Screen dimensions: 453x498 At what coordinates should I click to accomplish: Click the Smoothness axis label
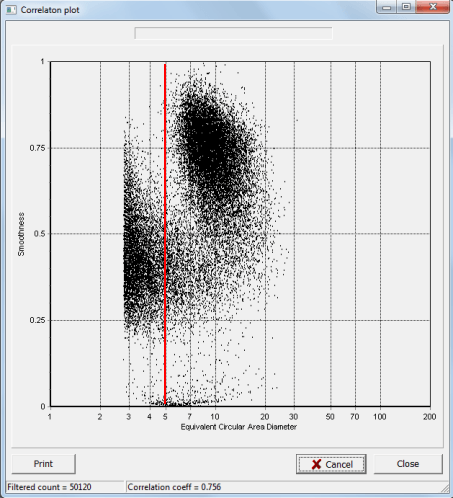[21, 234]
